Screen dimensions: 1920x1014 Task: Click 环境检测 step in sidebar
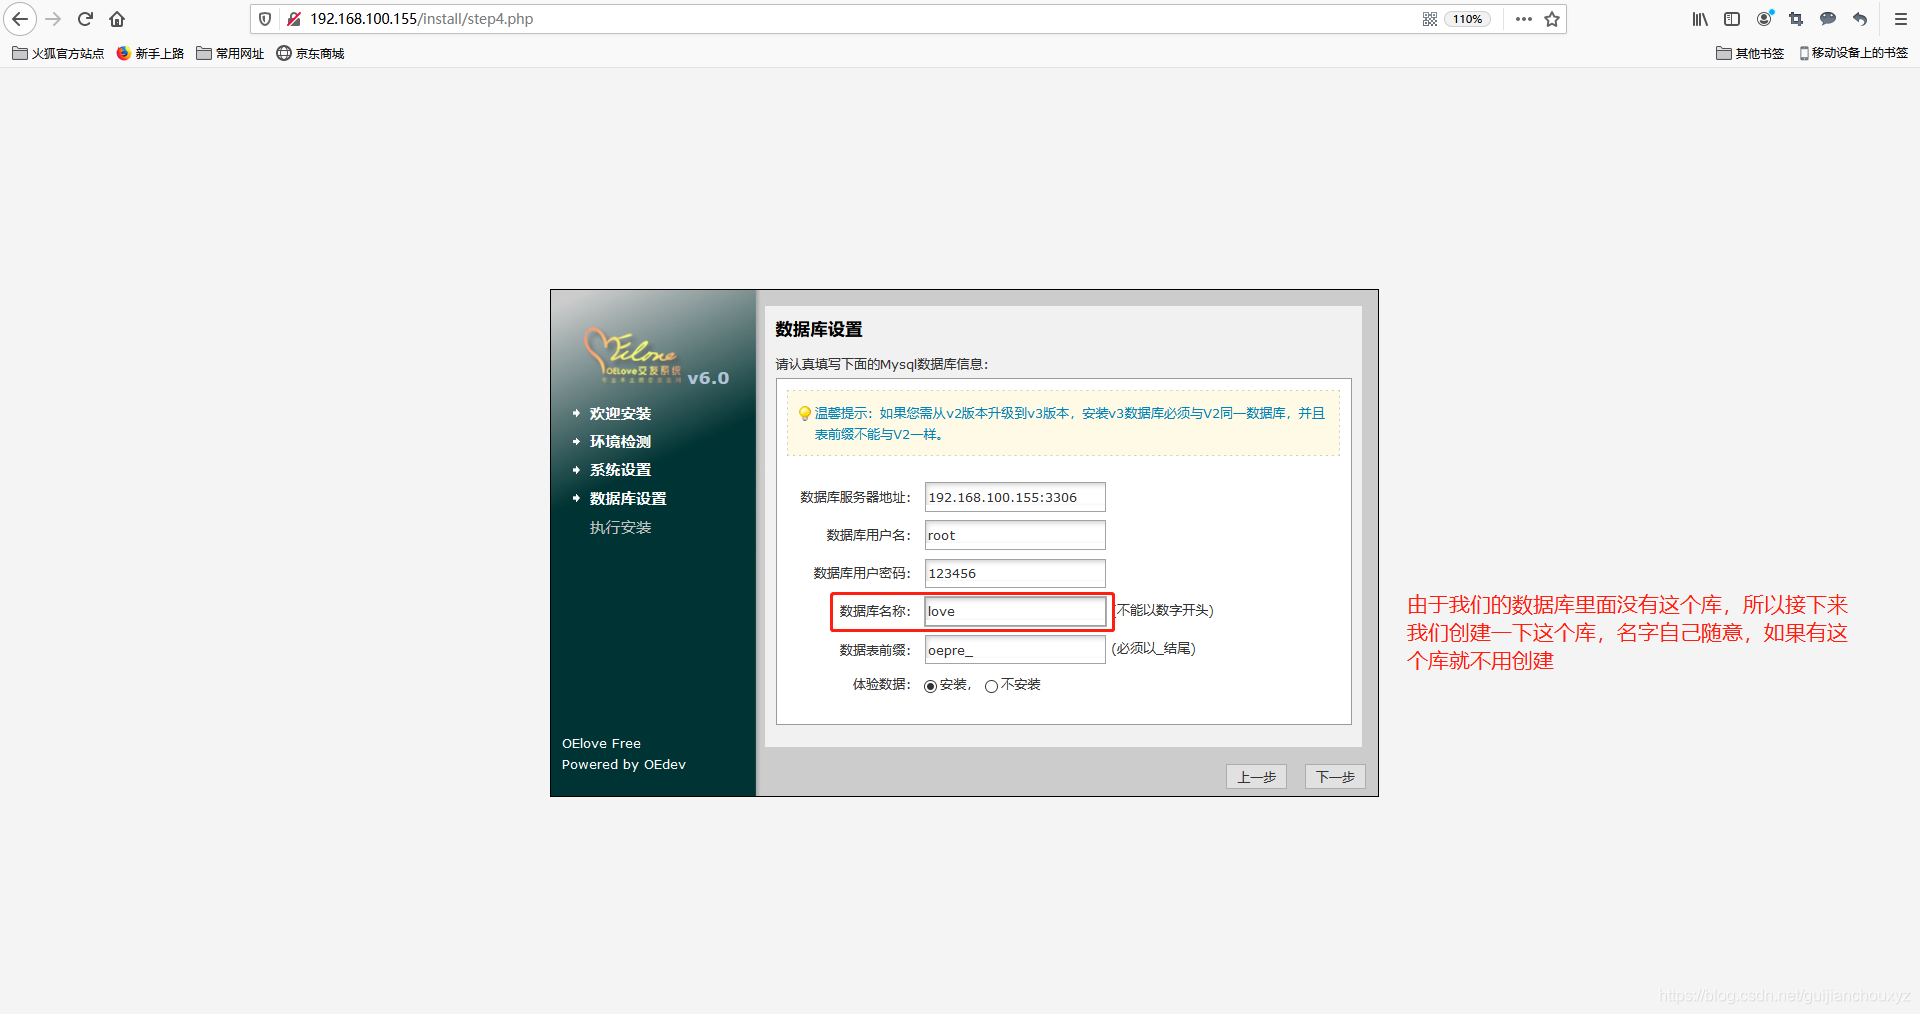tap(620, 441)
